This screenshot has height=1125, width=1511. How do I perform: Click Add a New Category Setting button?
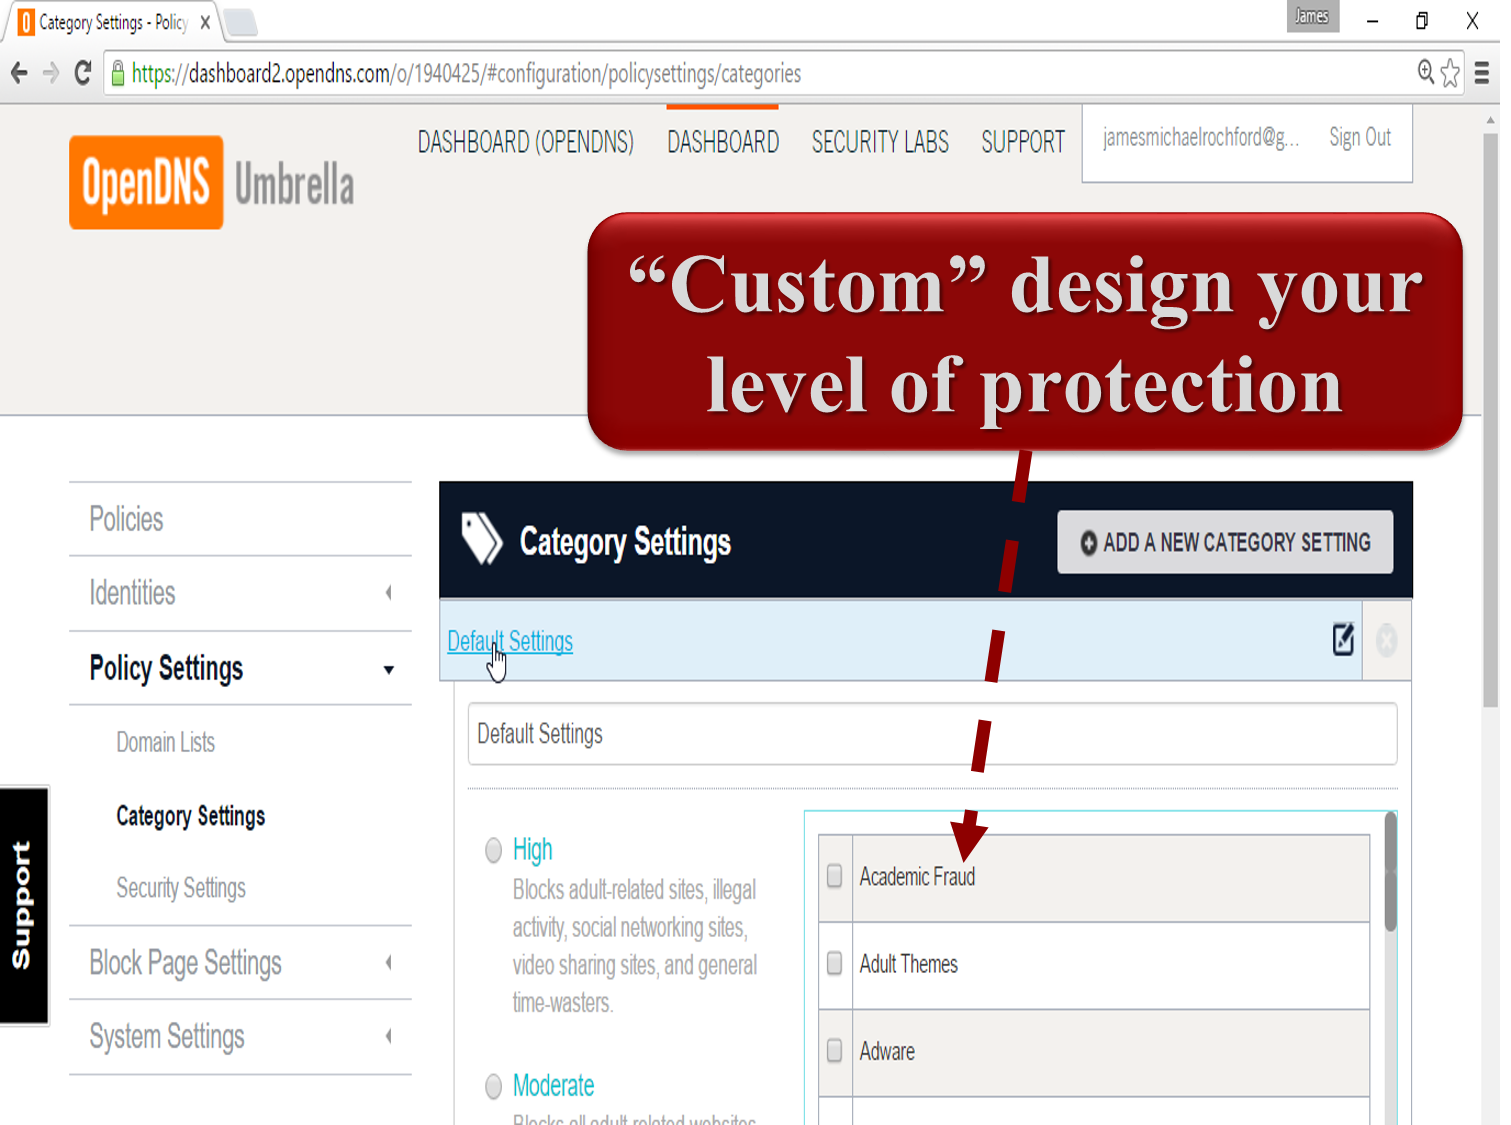[x=1225, y=542]
